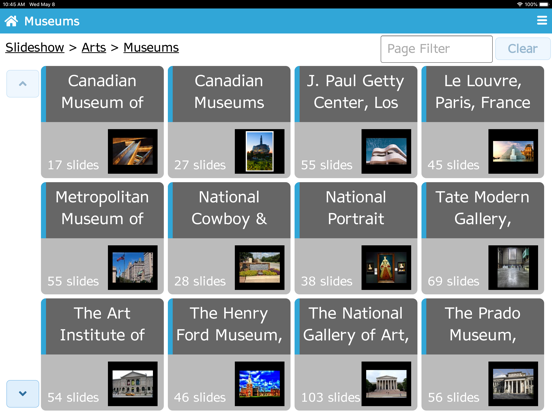The height and width of the screenshot is (414, 552).
Task: Select The Art Institute thumbnail image
Action: click(133, 384)
